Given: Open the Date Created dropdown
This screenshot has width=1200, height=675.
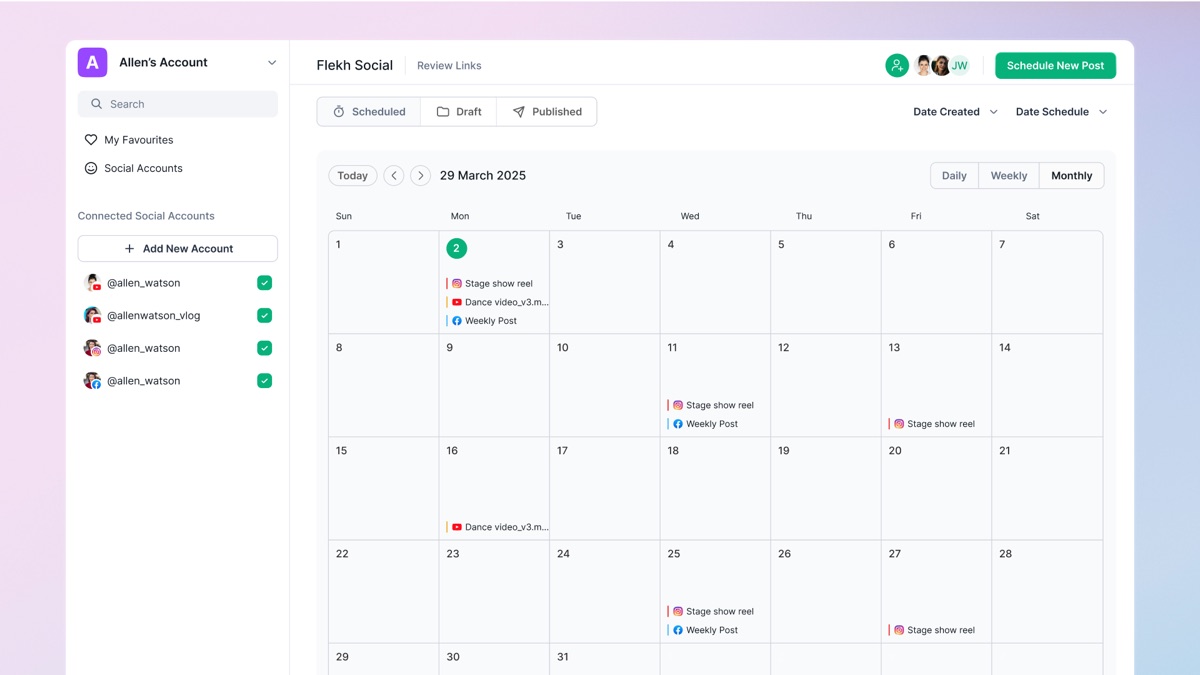Looking at the screenshot, I should (x=955, y=112).
